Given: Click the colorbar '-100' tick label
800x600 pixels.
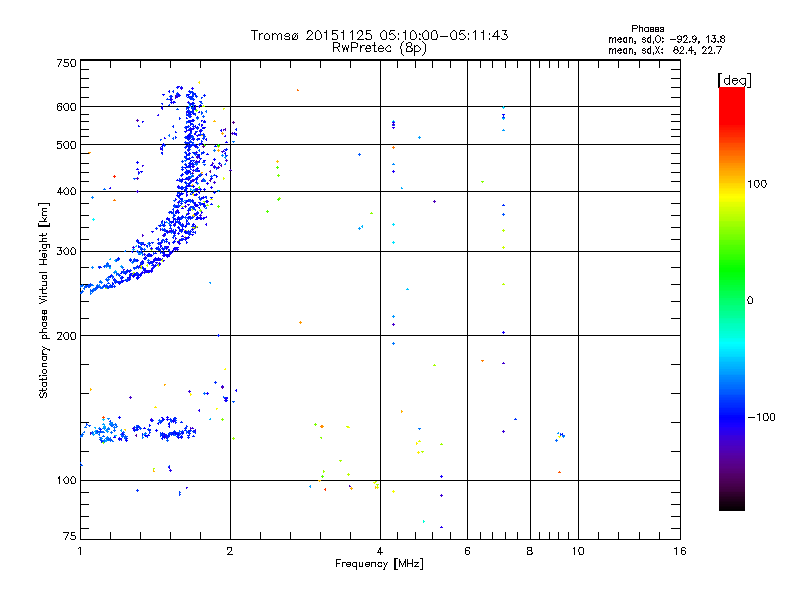Looking at the screenshot, I should pos(761,417).
